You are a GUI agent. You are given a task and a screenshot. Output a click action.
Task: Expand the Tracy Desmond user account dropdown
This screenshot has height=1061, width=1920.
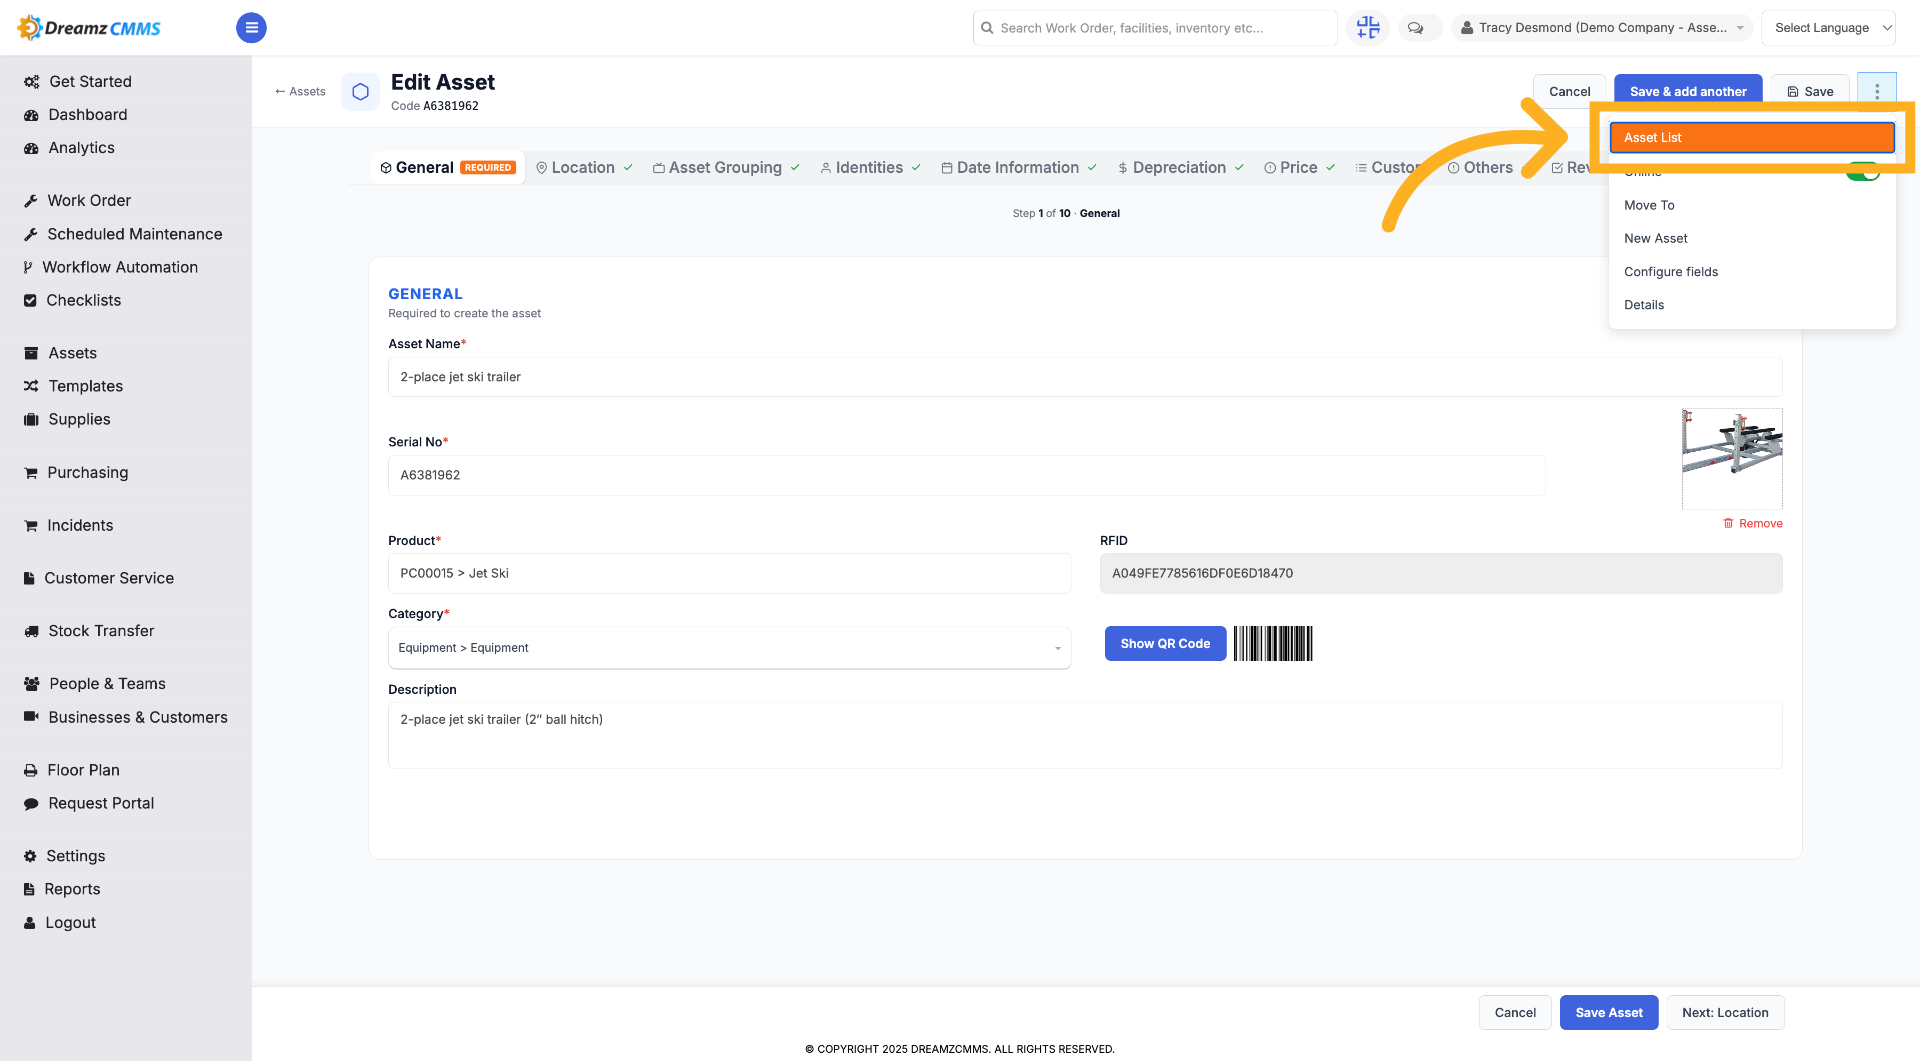pyautogui.click(x=1602, y=28)
